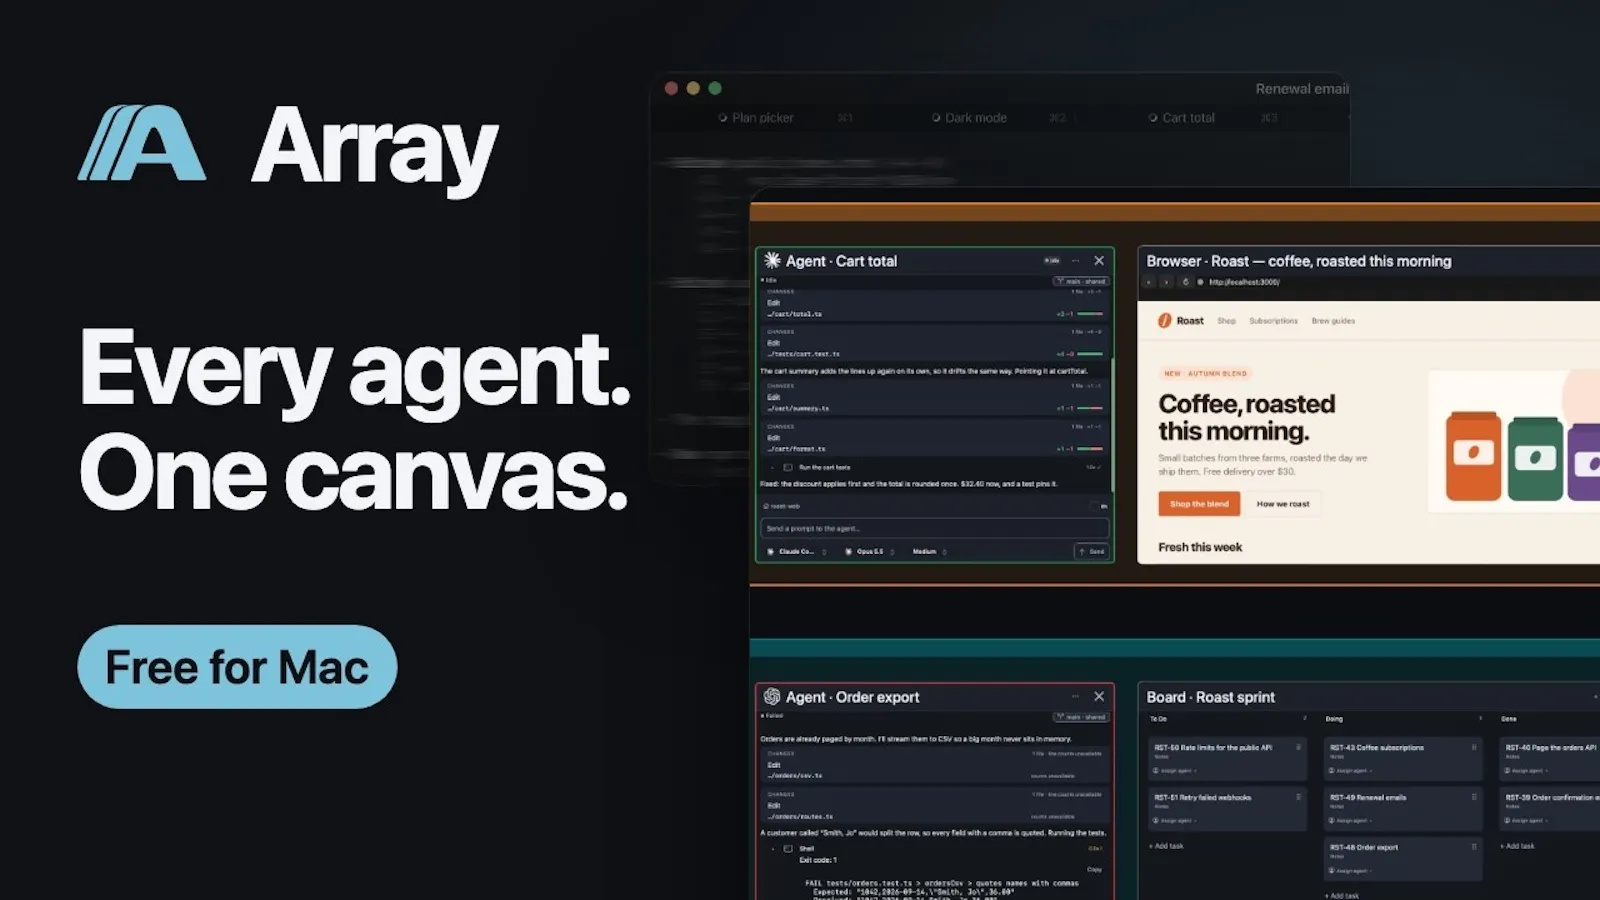1600x900 pixels.
Task: Open the Opus model selector dropdown
Action: (x=869, y=551)
